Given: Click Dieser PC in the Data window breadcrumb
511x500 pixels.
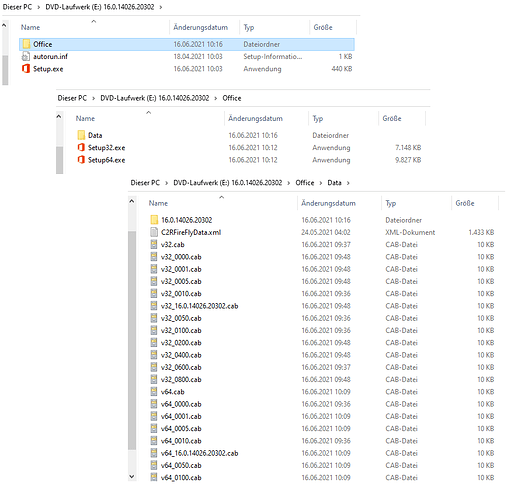Looking at the screenshot, I should click(145, 183).
